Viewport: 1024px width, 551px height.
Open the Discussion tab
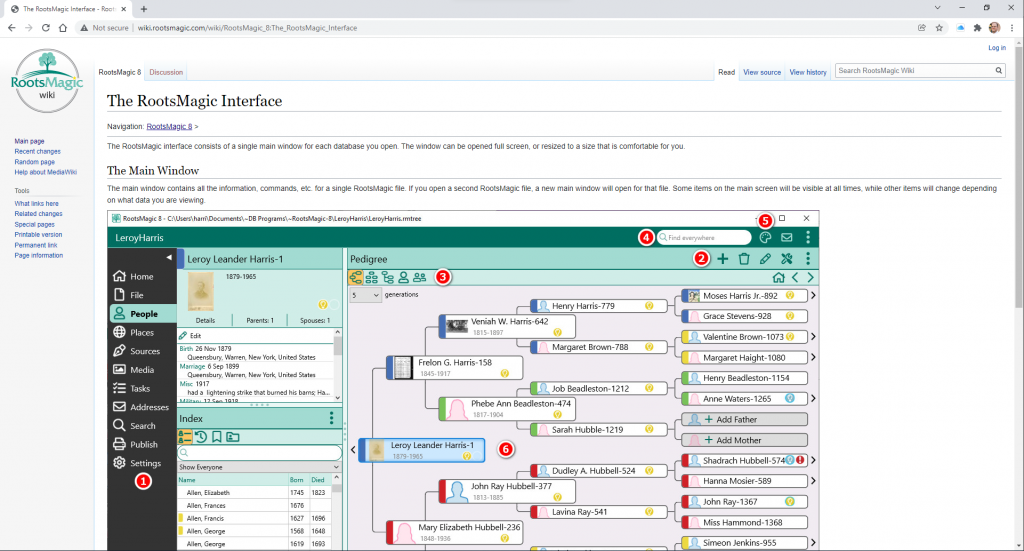[166, 72]
